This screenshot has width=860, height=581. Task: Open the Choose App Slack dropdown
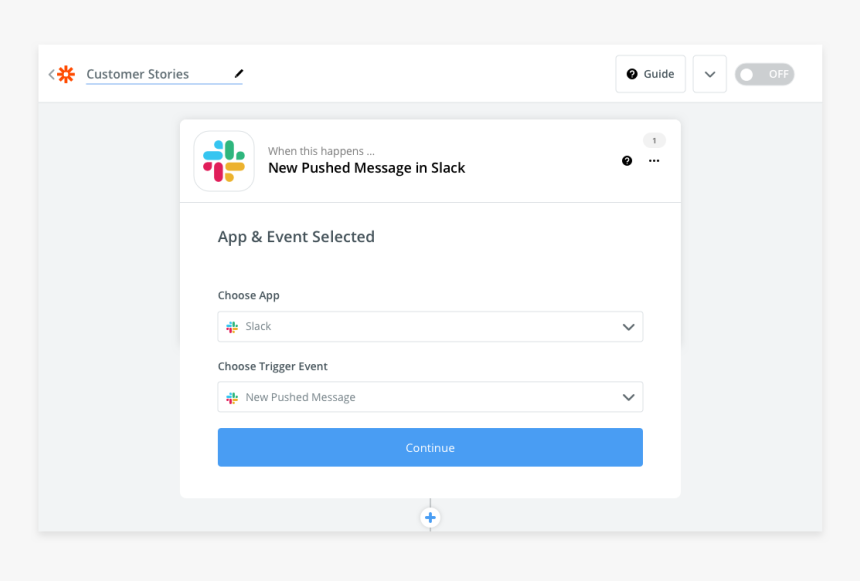pyautogui.click(x=430, y=326)
